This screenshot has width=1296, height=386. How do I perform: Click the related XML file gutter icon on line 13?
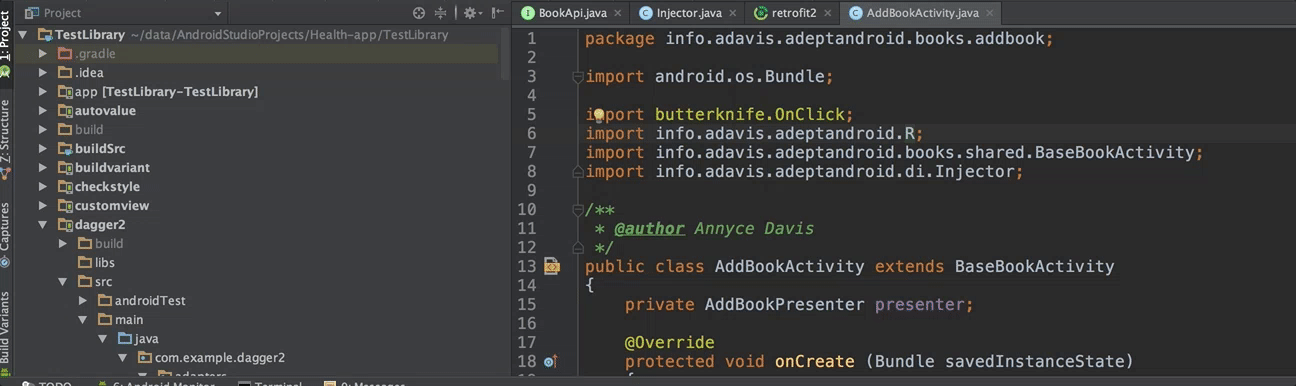coord(551,267)
